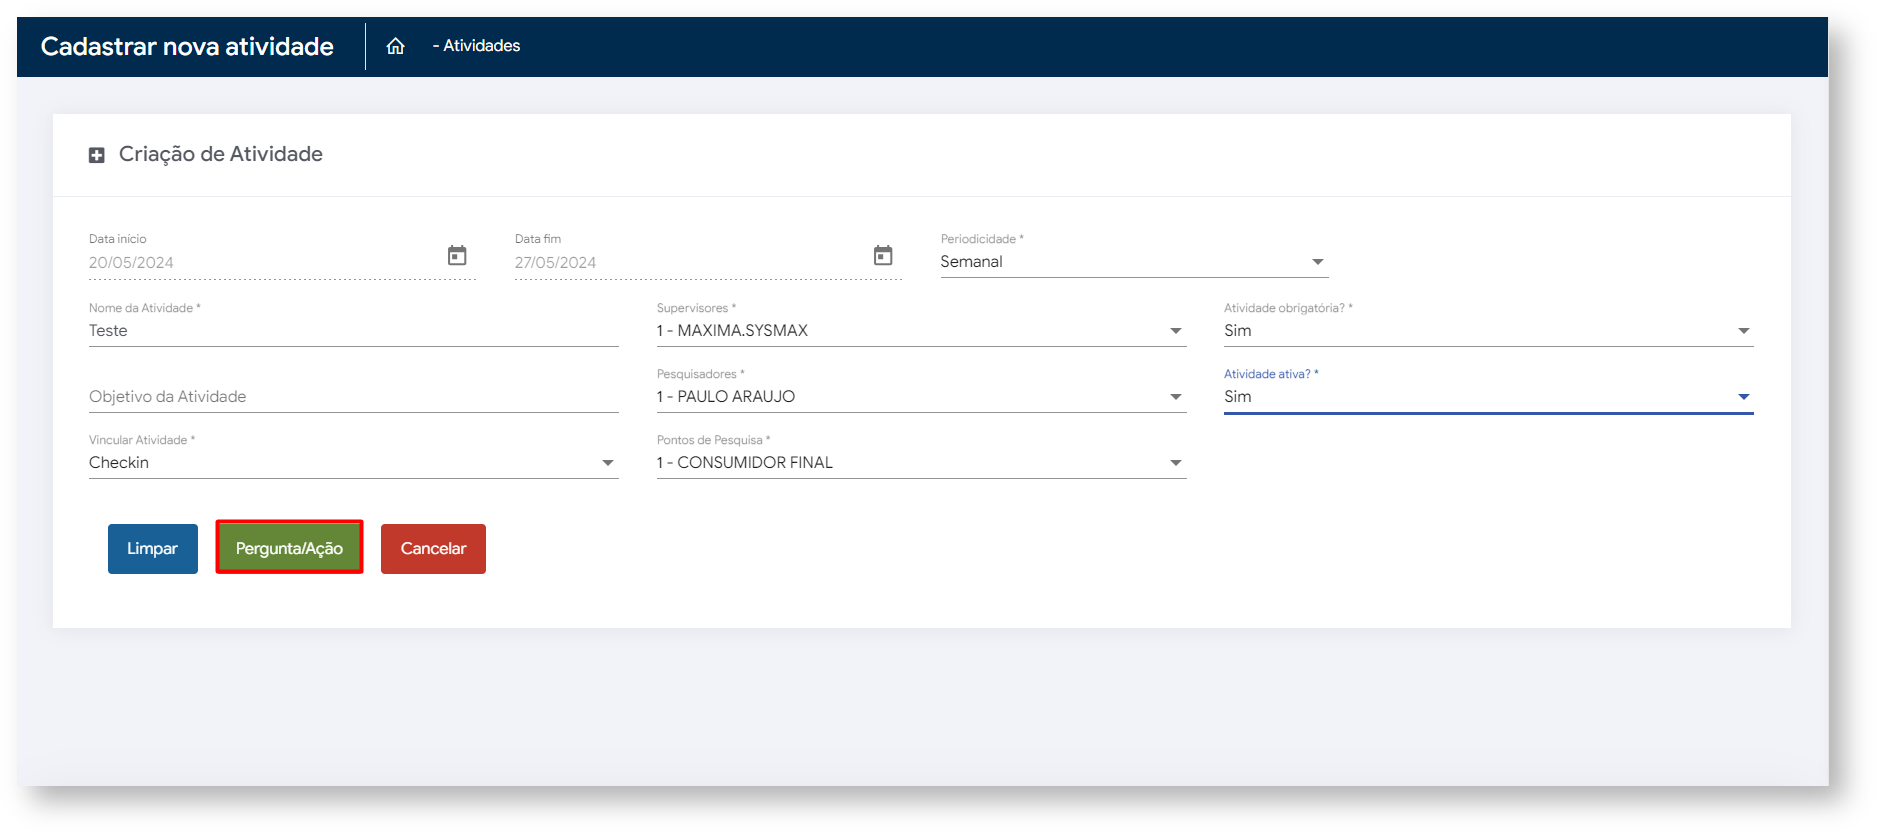Select the Data fim date field

pos(686,263)
